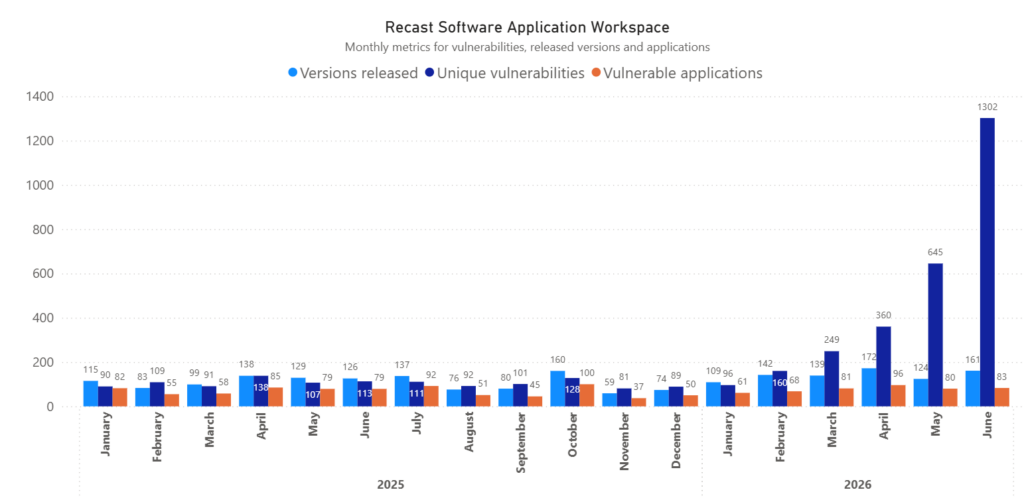Click the June 2026 versions released bar (161)

point(972,388)
